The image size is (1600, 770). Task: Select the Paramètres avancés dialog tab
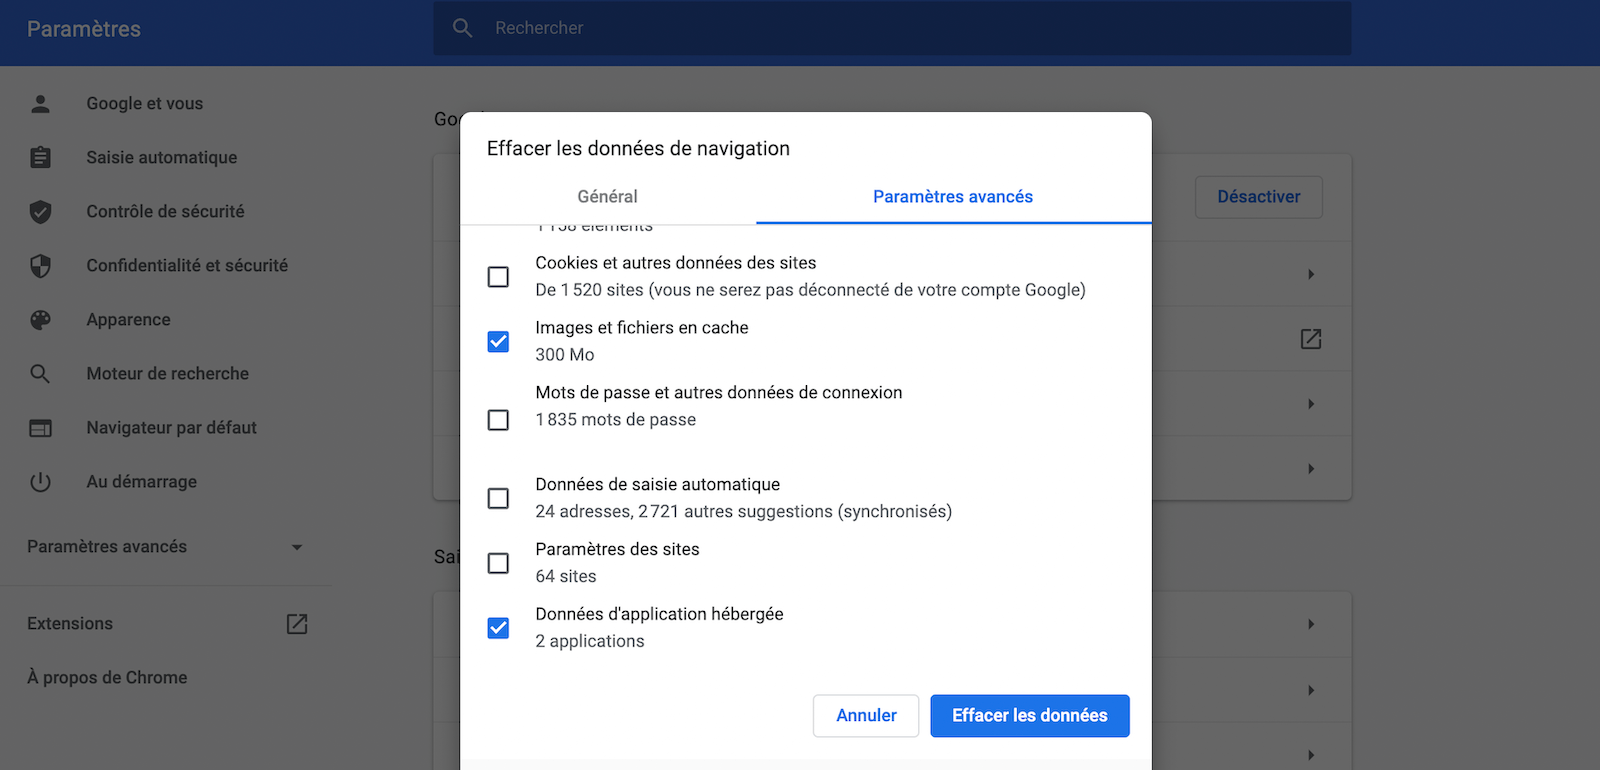pyautogui.click(x=952, y=197)
